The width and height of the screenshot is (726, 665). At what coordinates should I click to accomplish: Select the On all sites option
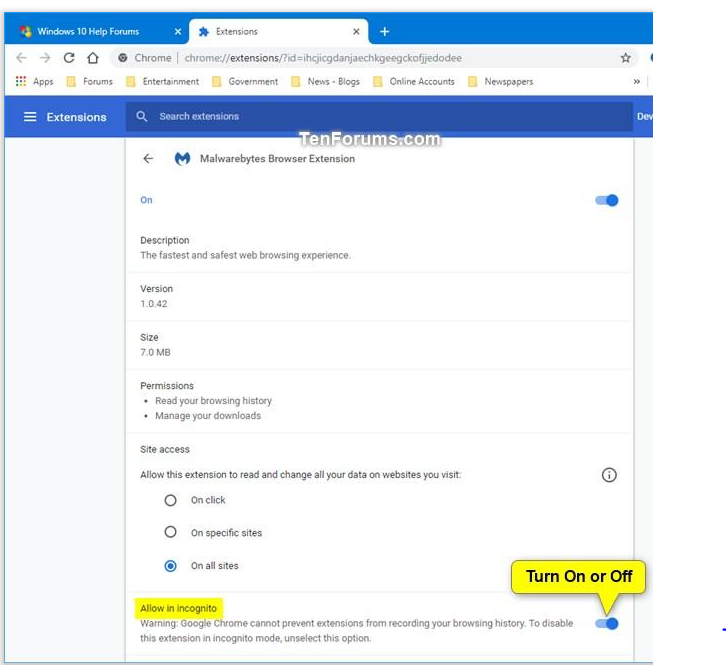click(x=170, y=566)
